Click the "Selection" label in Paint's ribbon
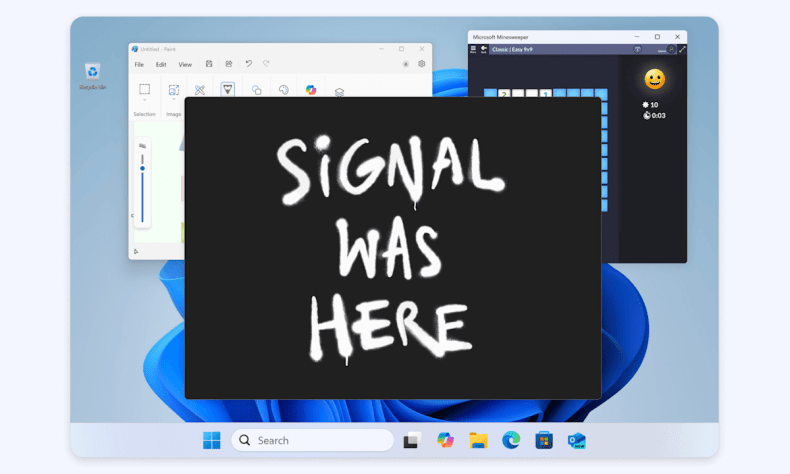 click(x=145, y=114)
